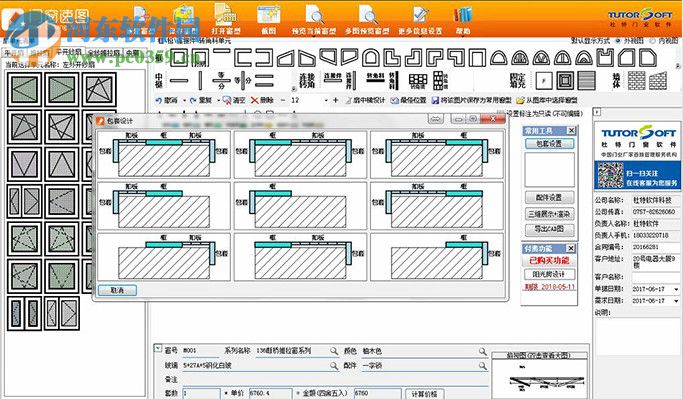Select the L-shaped frame shape icon
Viewport: 683px width, 399px height.
pos(392,58)
